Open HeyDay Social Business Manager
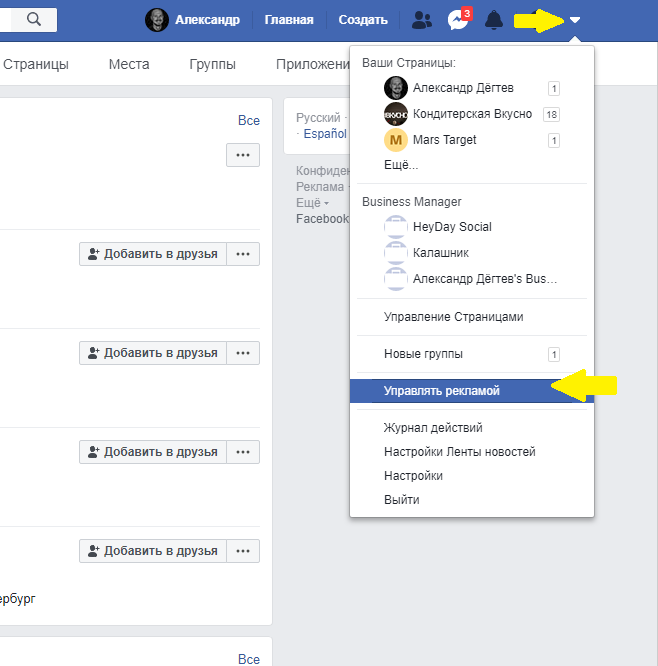Image resolution: width=658 pixels, height=666 pixels. click(x=472, y=227)
